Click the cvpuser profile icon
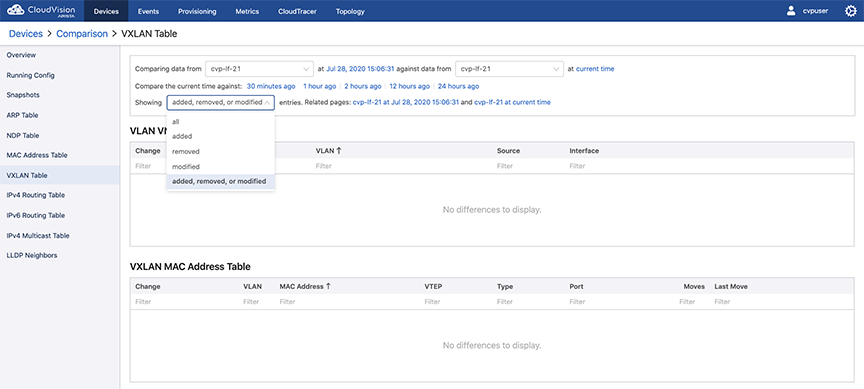Screen dimensions: 864x389 point(791,11)
